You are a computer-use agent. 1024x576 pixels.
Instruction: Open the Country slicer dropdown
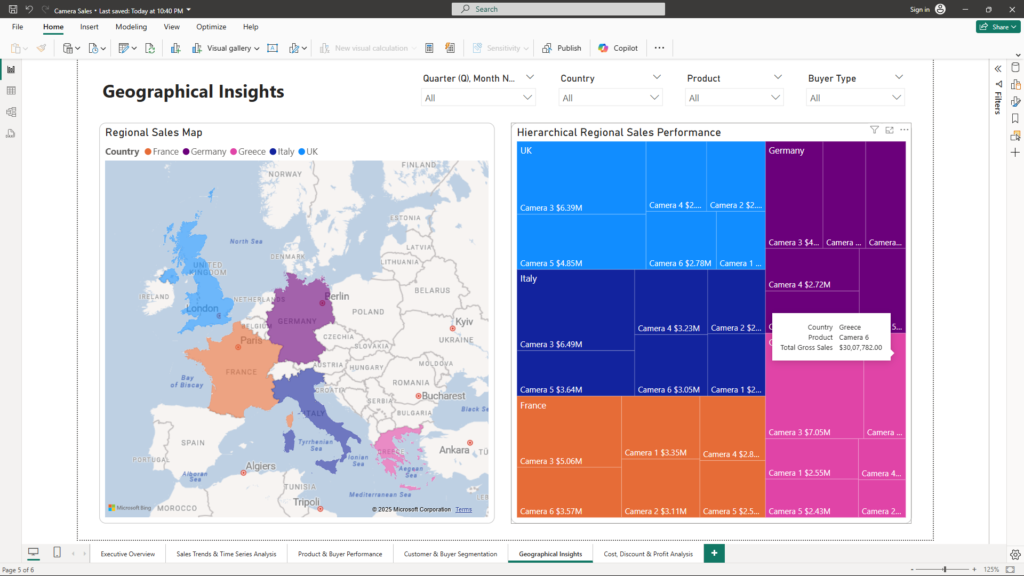click(x=654, y=97)
